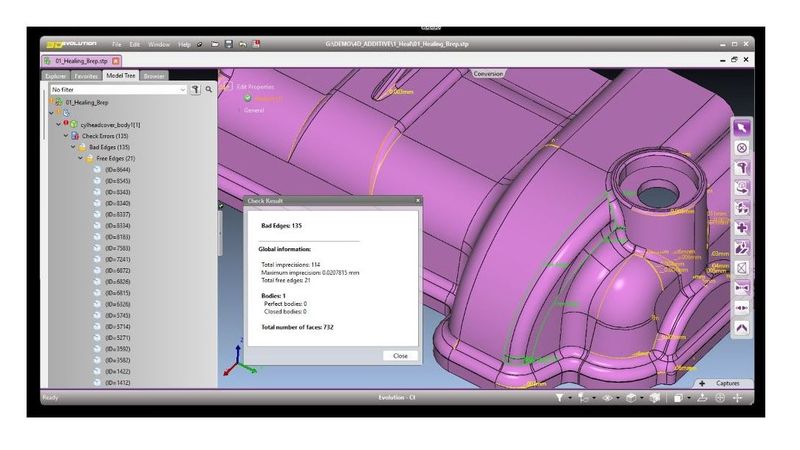
Task: Select the first free edge entry in the list
Action: [x=117, y=170]
